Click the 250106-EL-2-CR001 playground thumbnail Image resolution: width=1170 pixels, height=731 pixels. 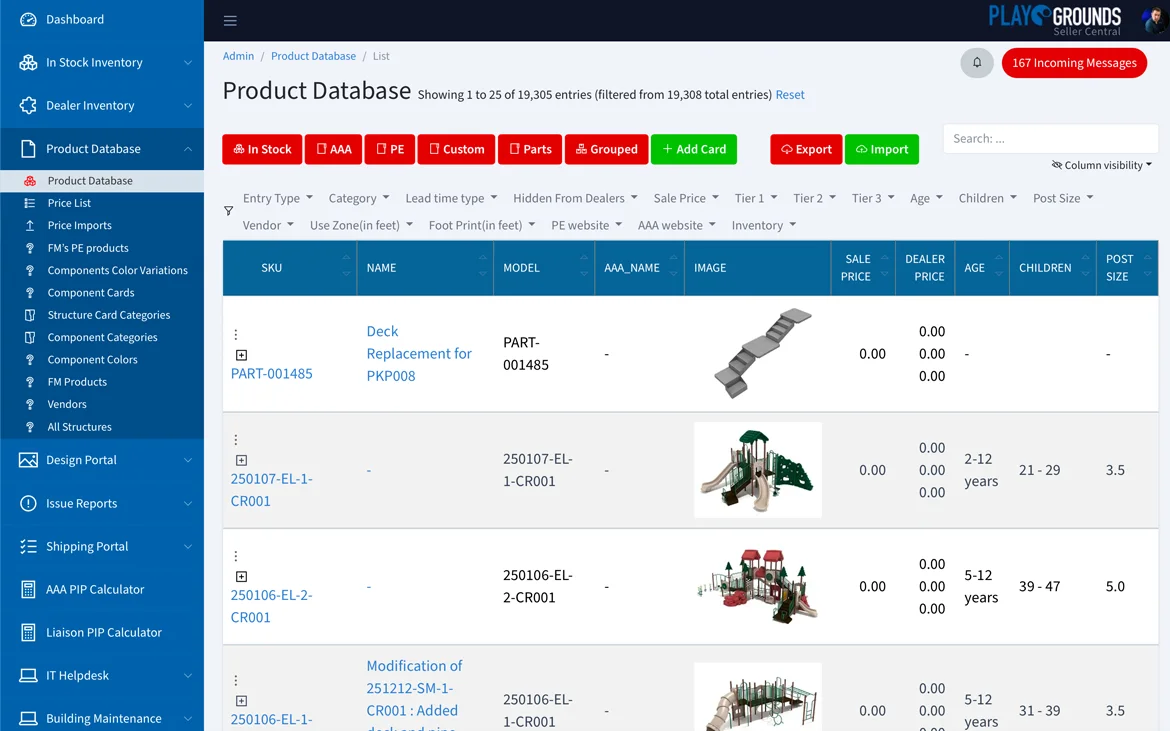757,586
